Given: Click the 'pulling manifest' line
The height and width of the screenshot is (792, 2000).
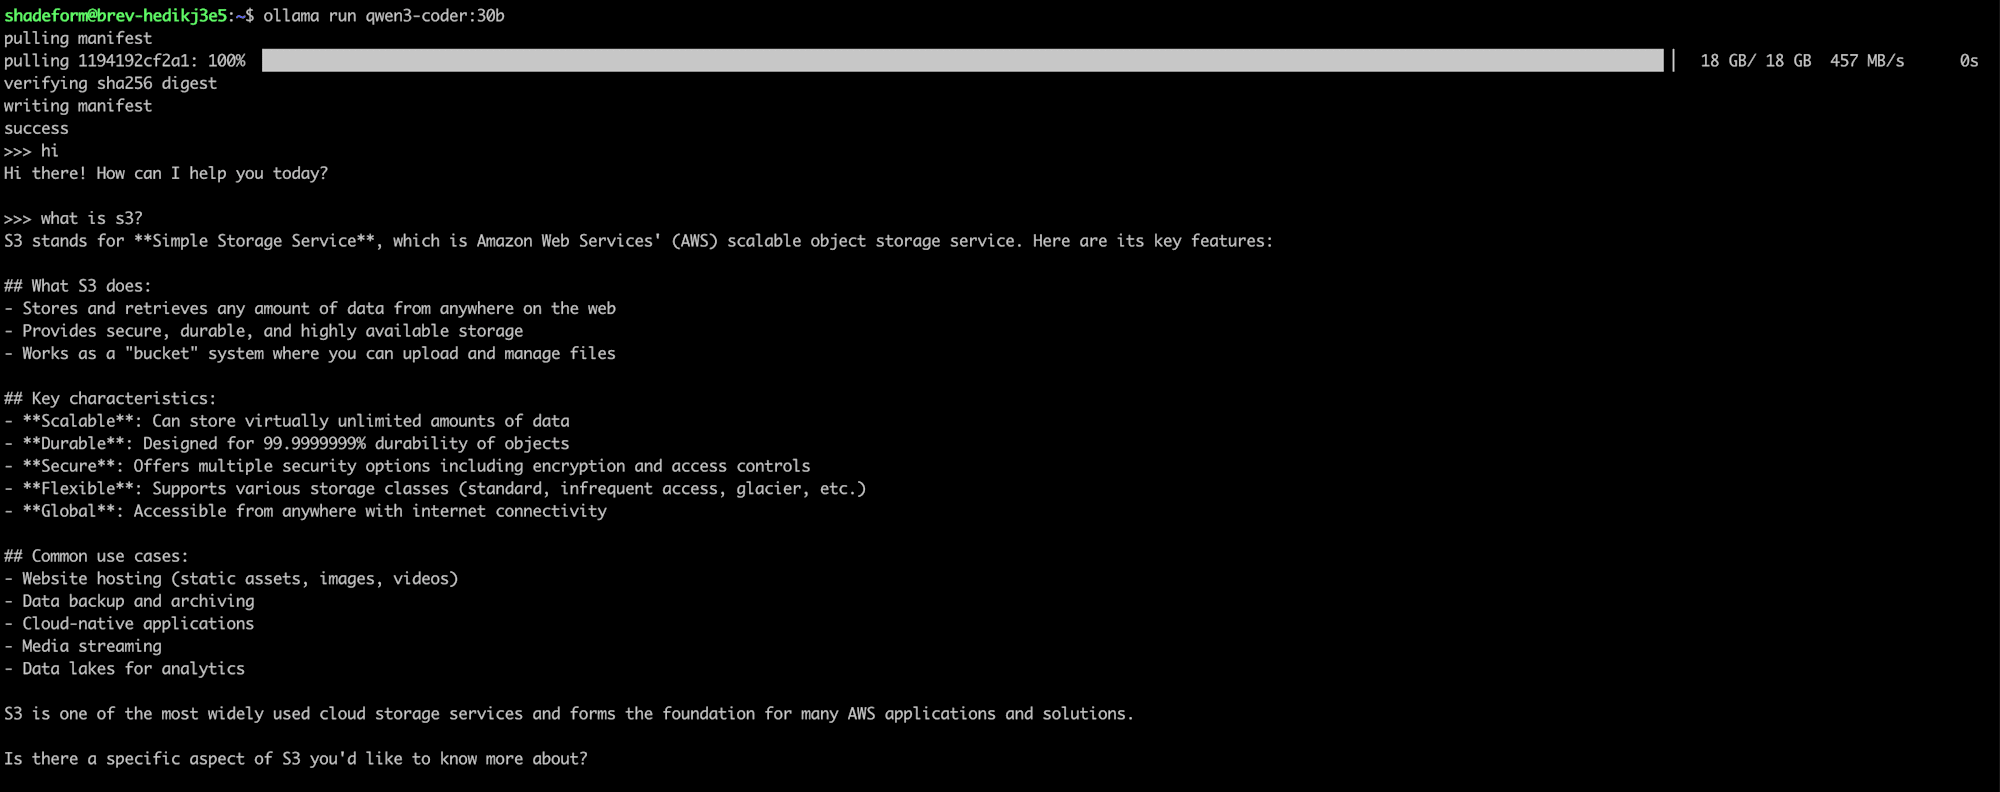Looking at the screenshot, I should click(78, 38).
